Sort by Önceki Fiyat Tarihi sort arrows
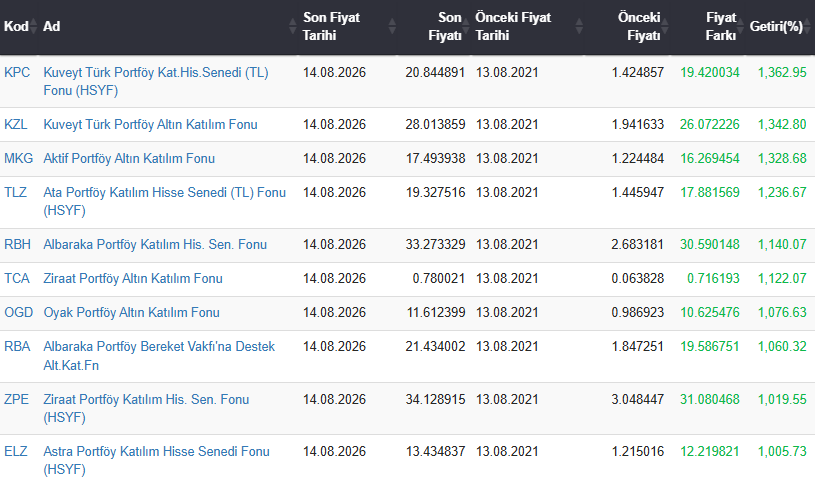815x480 pixels. 579,26
